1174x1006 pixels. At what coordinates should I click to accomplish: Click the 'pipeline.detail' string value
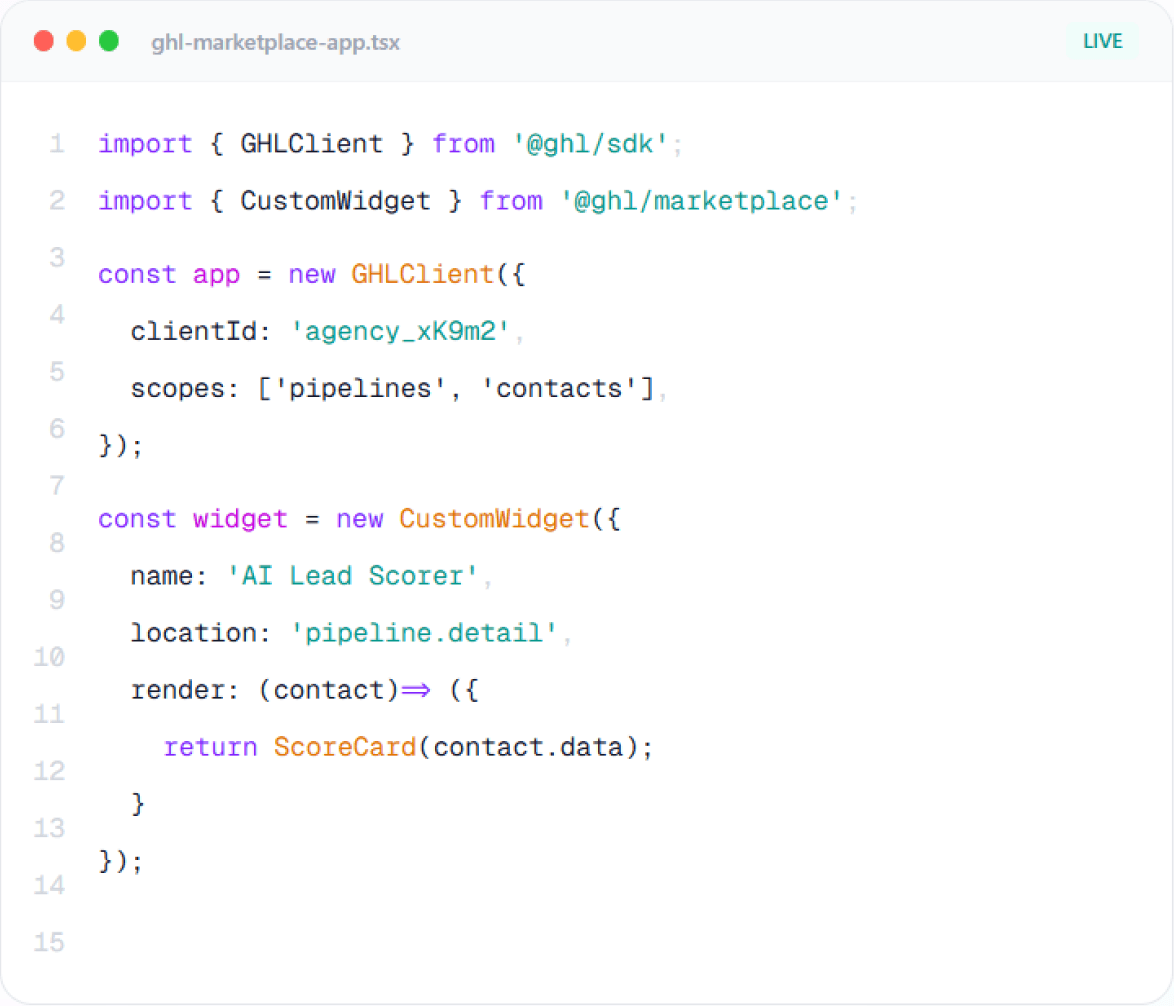click(424, 633)
